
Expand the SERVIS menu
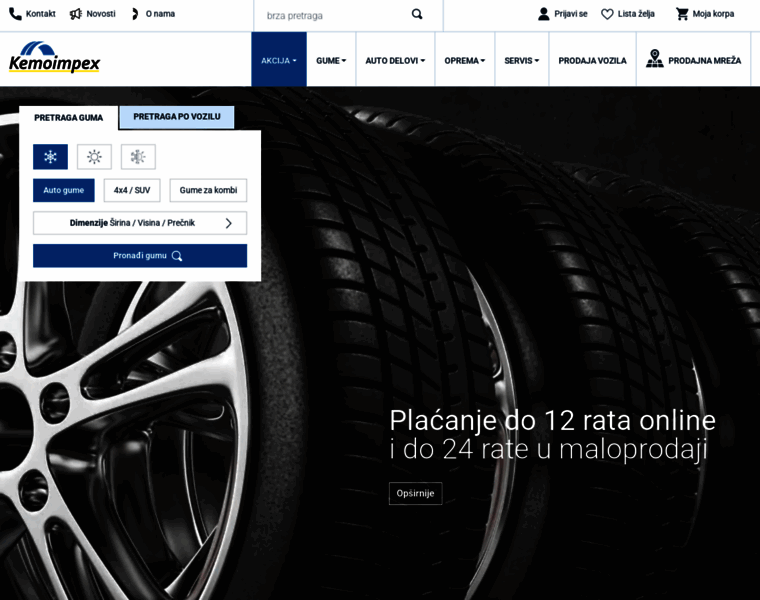(522, 61)
